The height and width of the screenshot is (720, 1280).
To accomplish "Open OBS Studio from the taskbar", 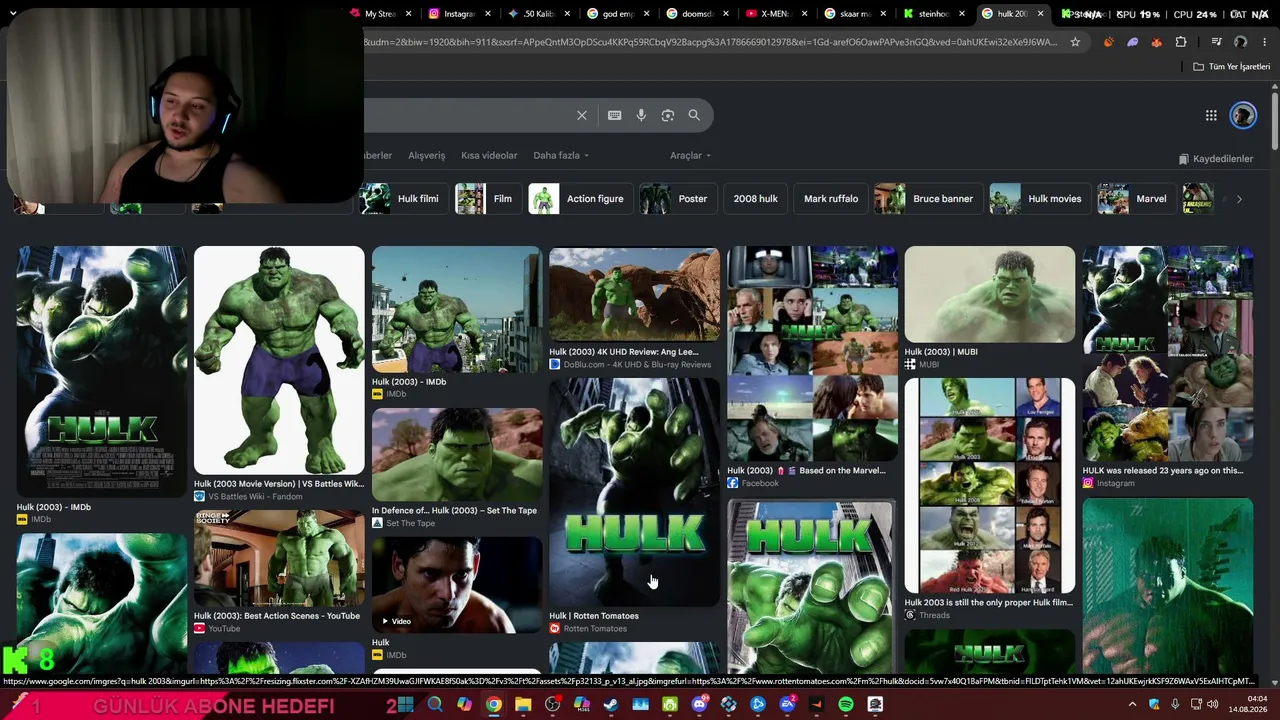I will pos(552,705).
